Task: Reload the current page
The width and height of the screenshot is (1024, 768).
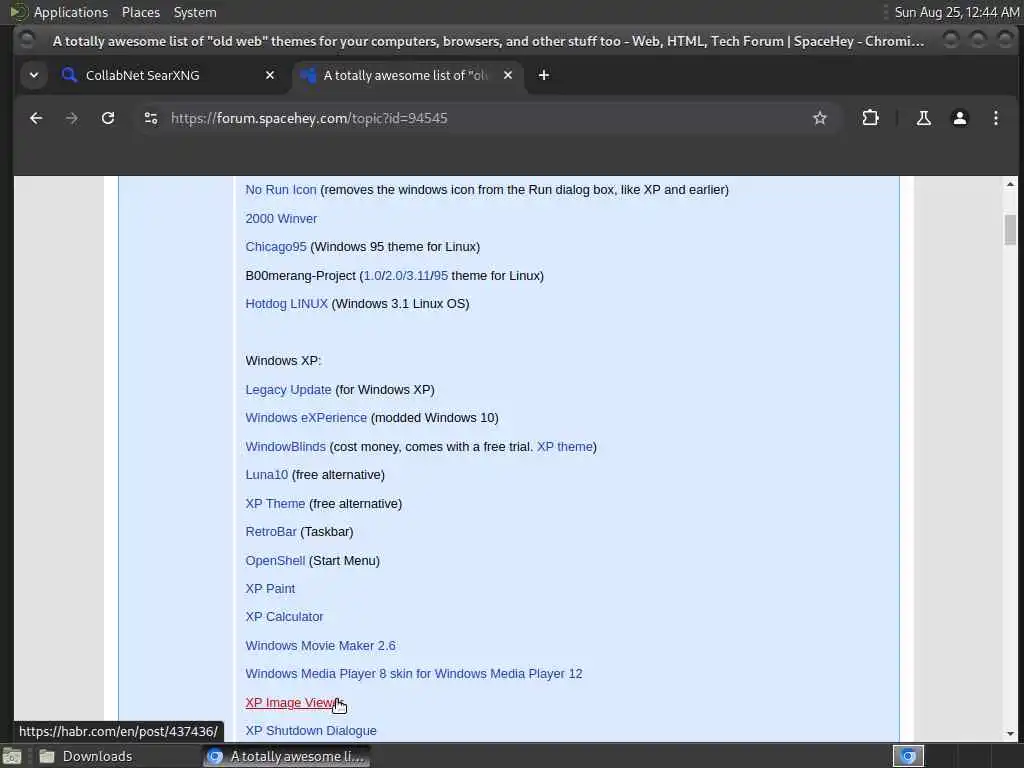Action: click(108, 118)
